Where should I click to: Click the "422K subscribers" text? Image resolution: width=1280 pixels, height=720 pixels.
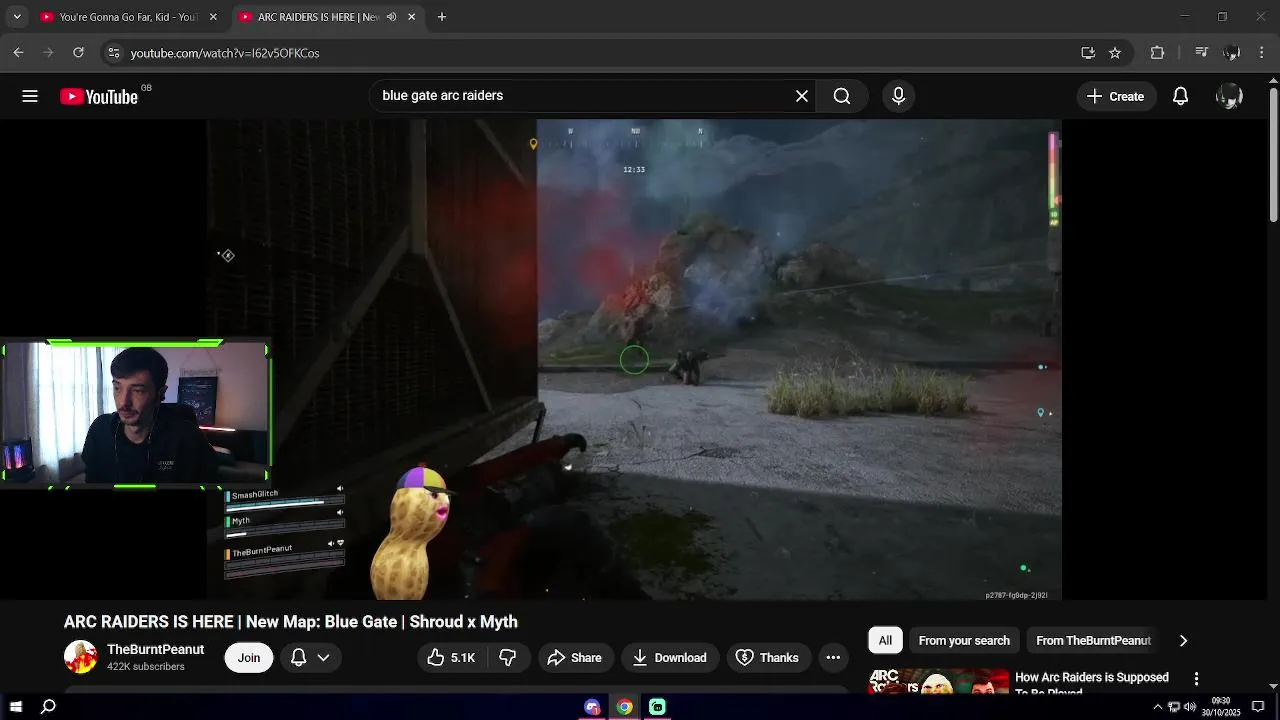click(x=146, y=667)
